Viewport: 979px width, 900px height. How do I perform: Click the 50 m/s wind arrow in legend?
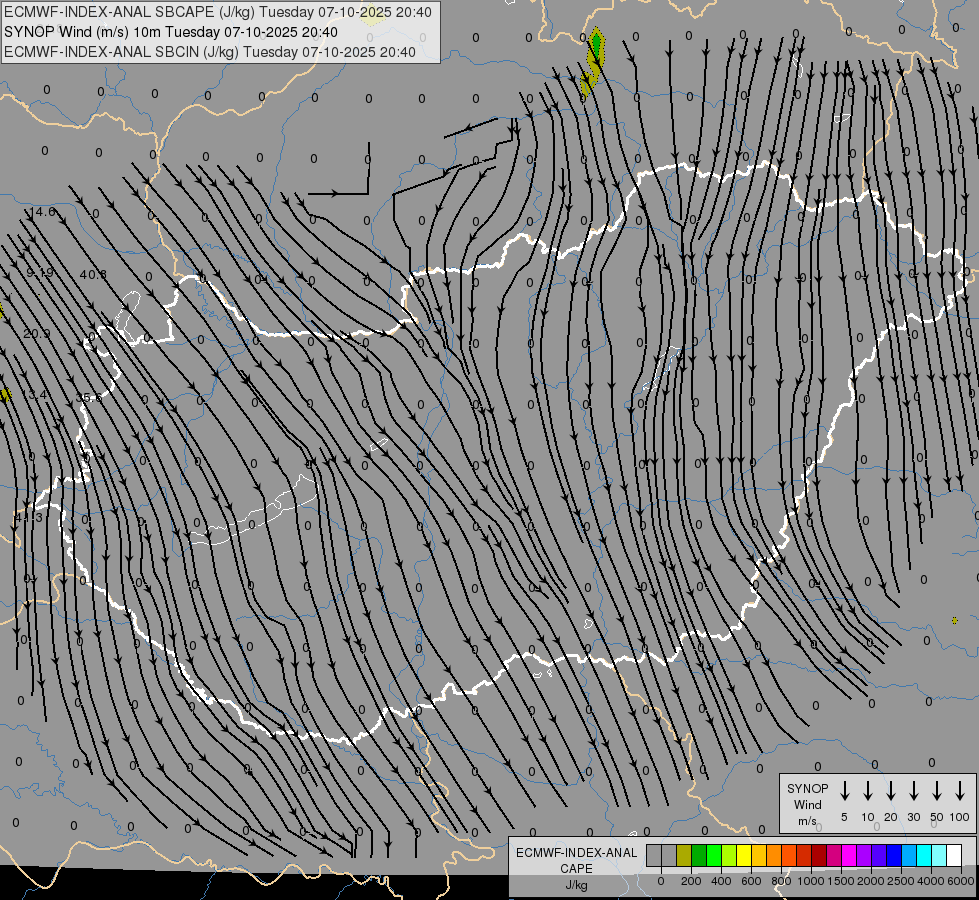(x=937, y=791)
